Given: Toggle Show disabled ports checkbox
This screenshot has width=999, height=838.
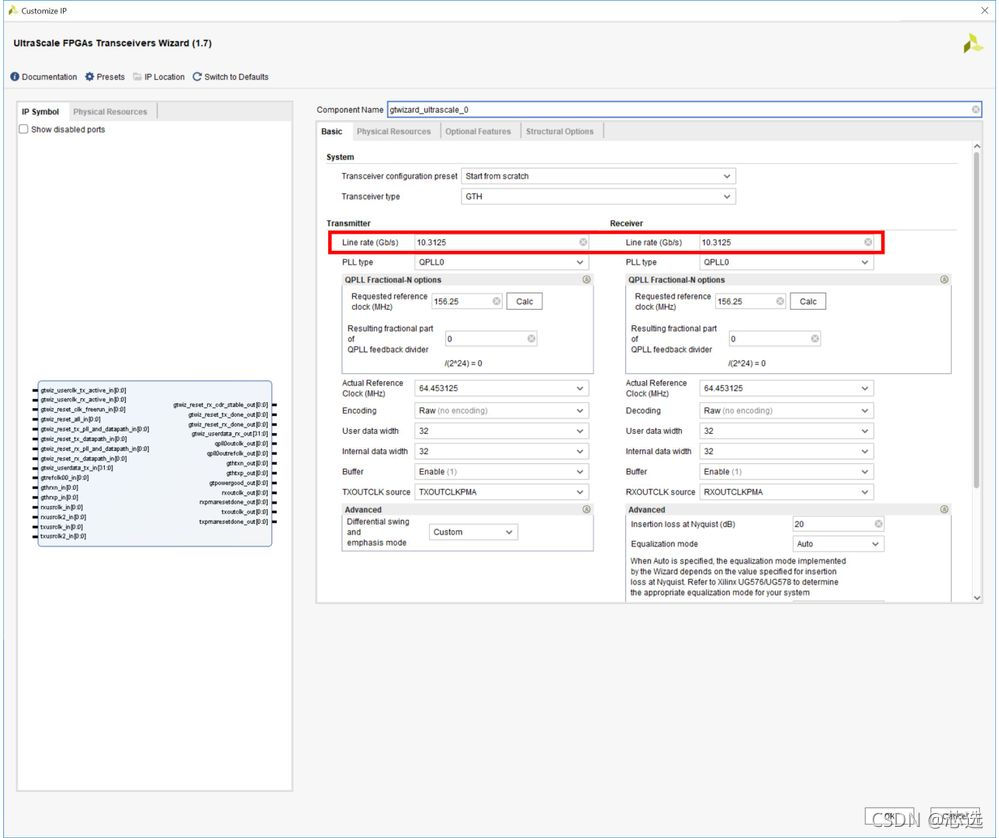Looking at the screenshot, I should tap(24, 129).
